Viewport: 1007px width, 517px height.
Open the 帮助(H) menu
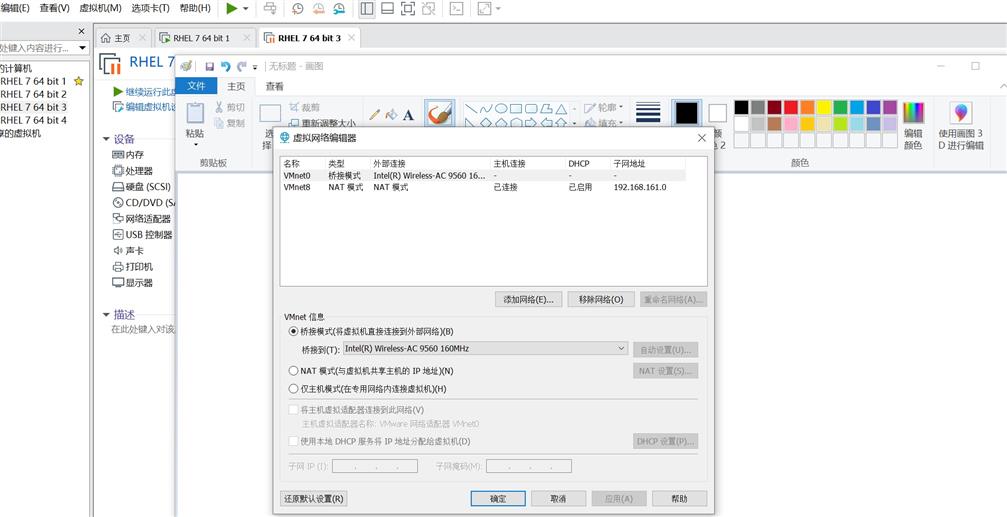(x=195, y=8)
